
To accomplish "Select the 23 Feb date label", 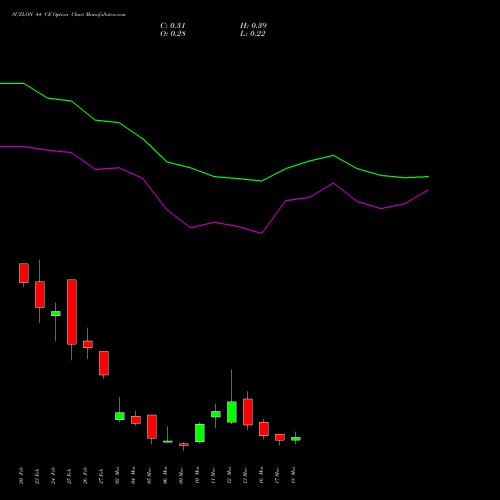I will pos(38,476).
